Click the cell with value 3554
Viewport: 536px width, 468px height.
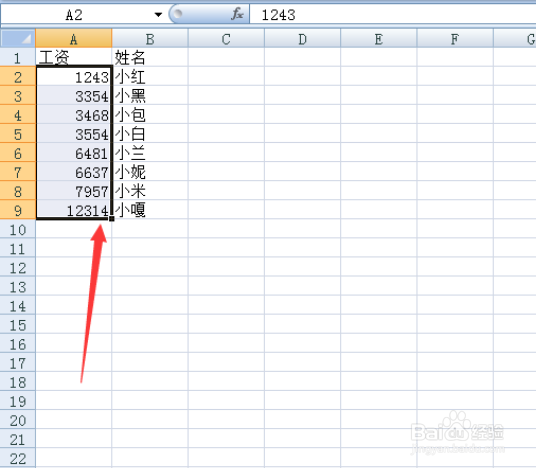point(73,133)
